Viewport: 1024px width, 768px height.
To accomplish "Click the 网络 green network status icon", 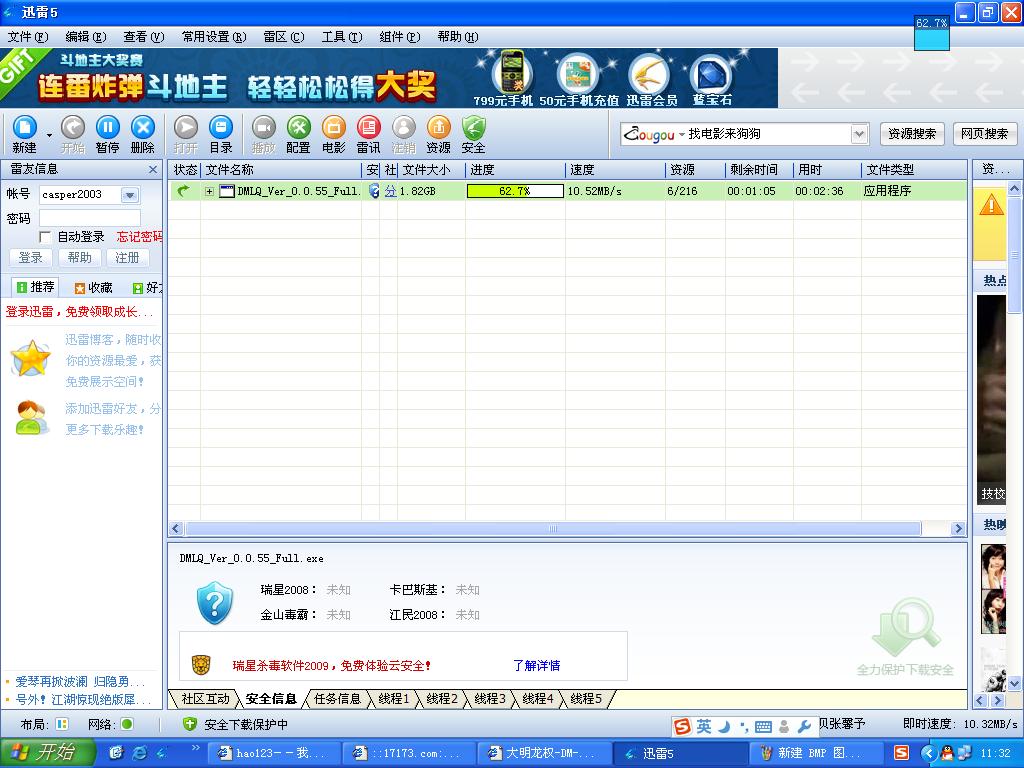I will pyautogui.click(x=127, y=724).
